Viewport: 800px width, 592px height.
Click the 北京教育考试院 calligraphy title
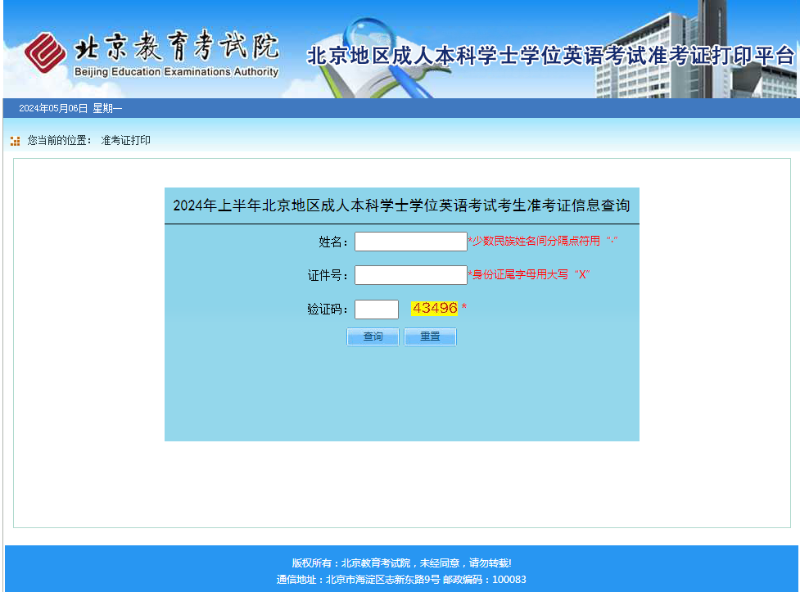point(176,47)
